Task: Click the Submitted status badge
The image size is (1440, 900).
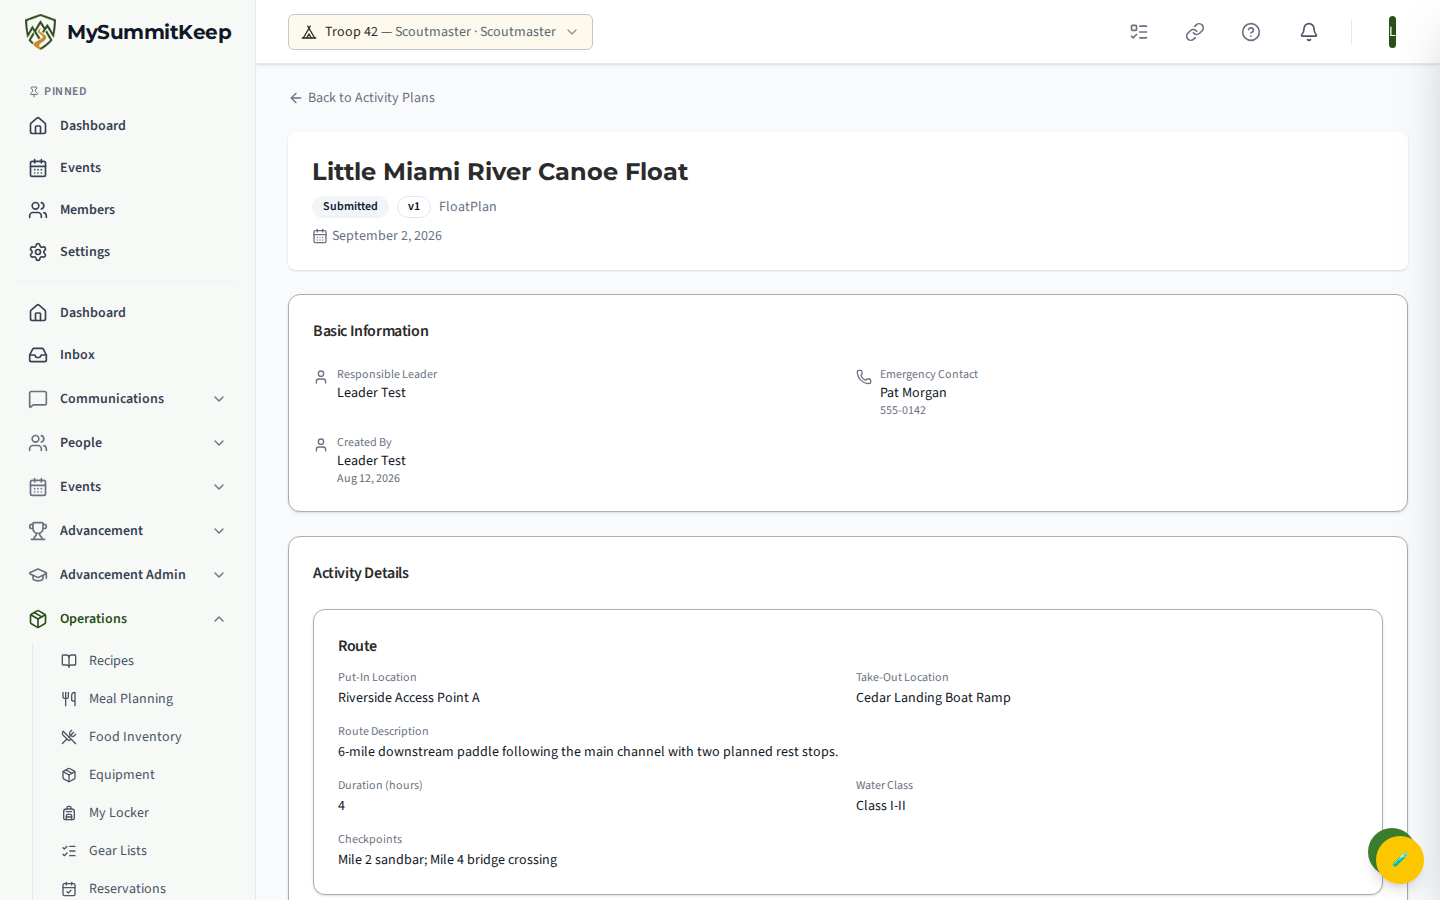Action: click(350, 206)
